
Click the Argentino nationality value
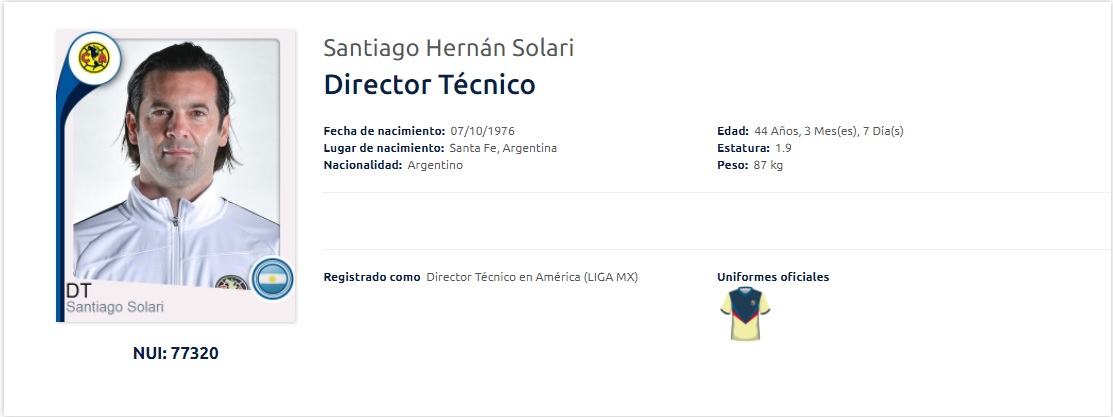pyautogui.click(x=435, y=165)
